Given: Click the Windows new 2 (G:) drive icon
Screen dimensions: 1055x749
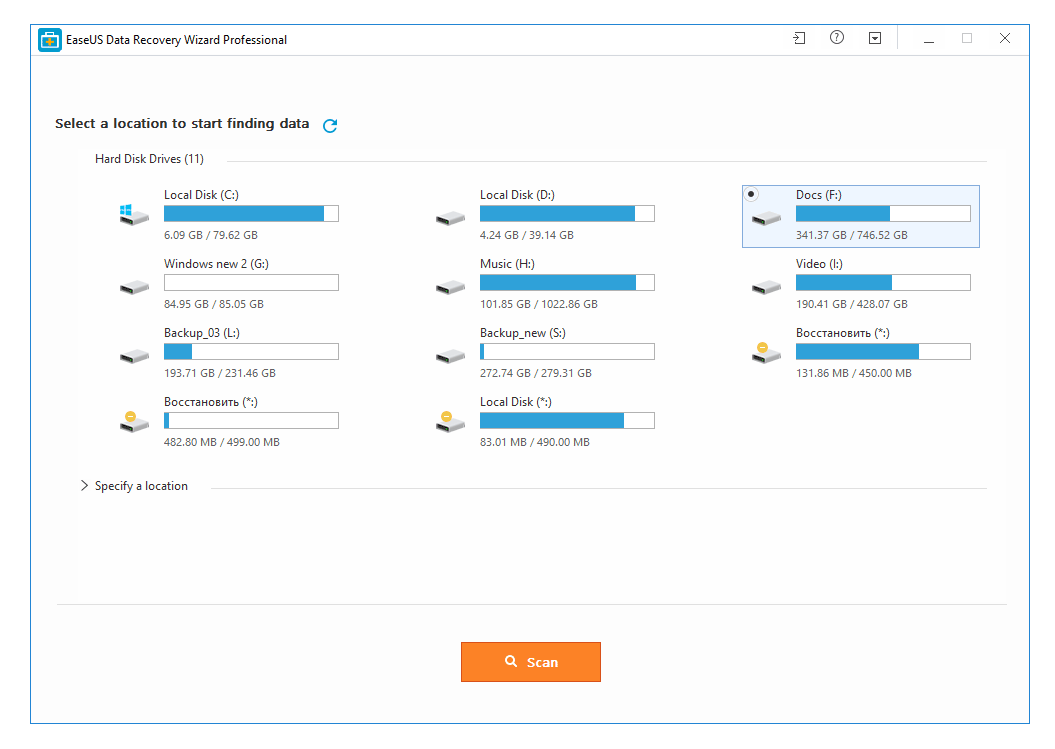Looking at the screenshot, I should coord(134,288).
